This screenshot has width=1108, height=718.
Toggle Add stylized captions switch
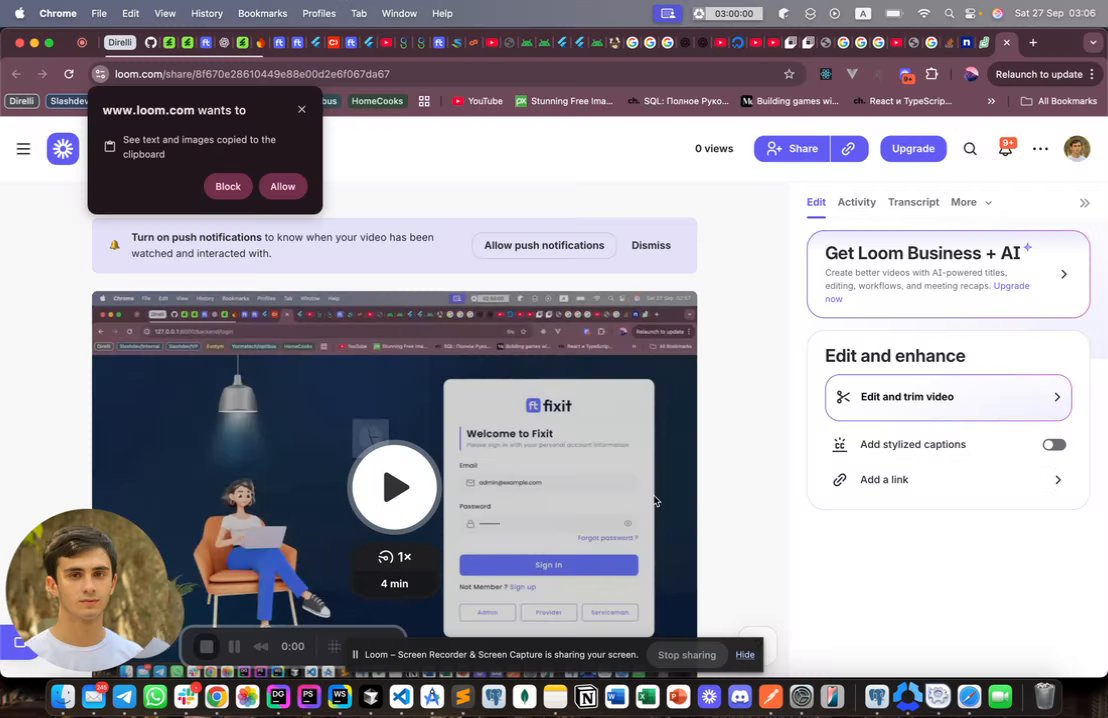point(1054,445)
